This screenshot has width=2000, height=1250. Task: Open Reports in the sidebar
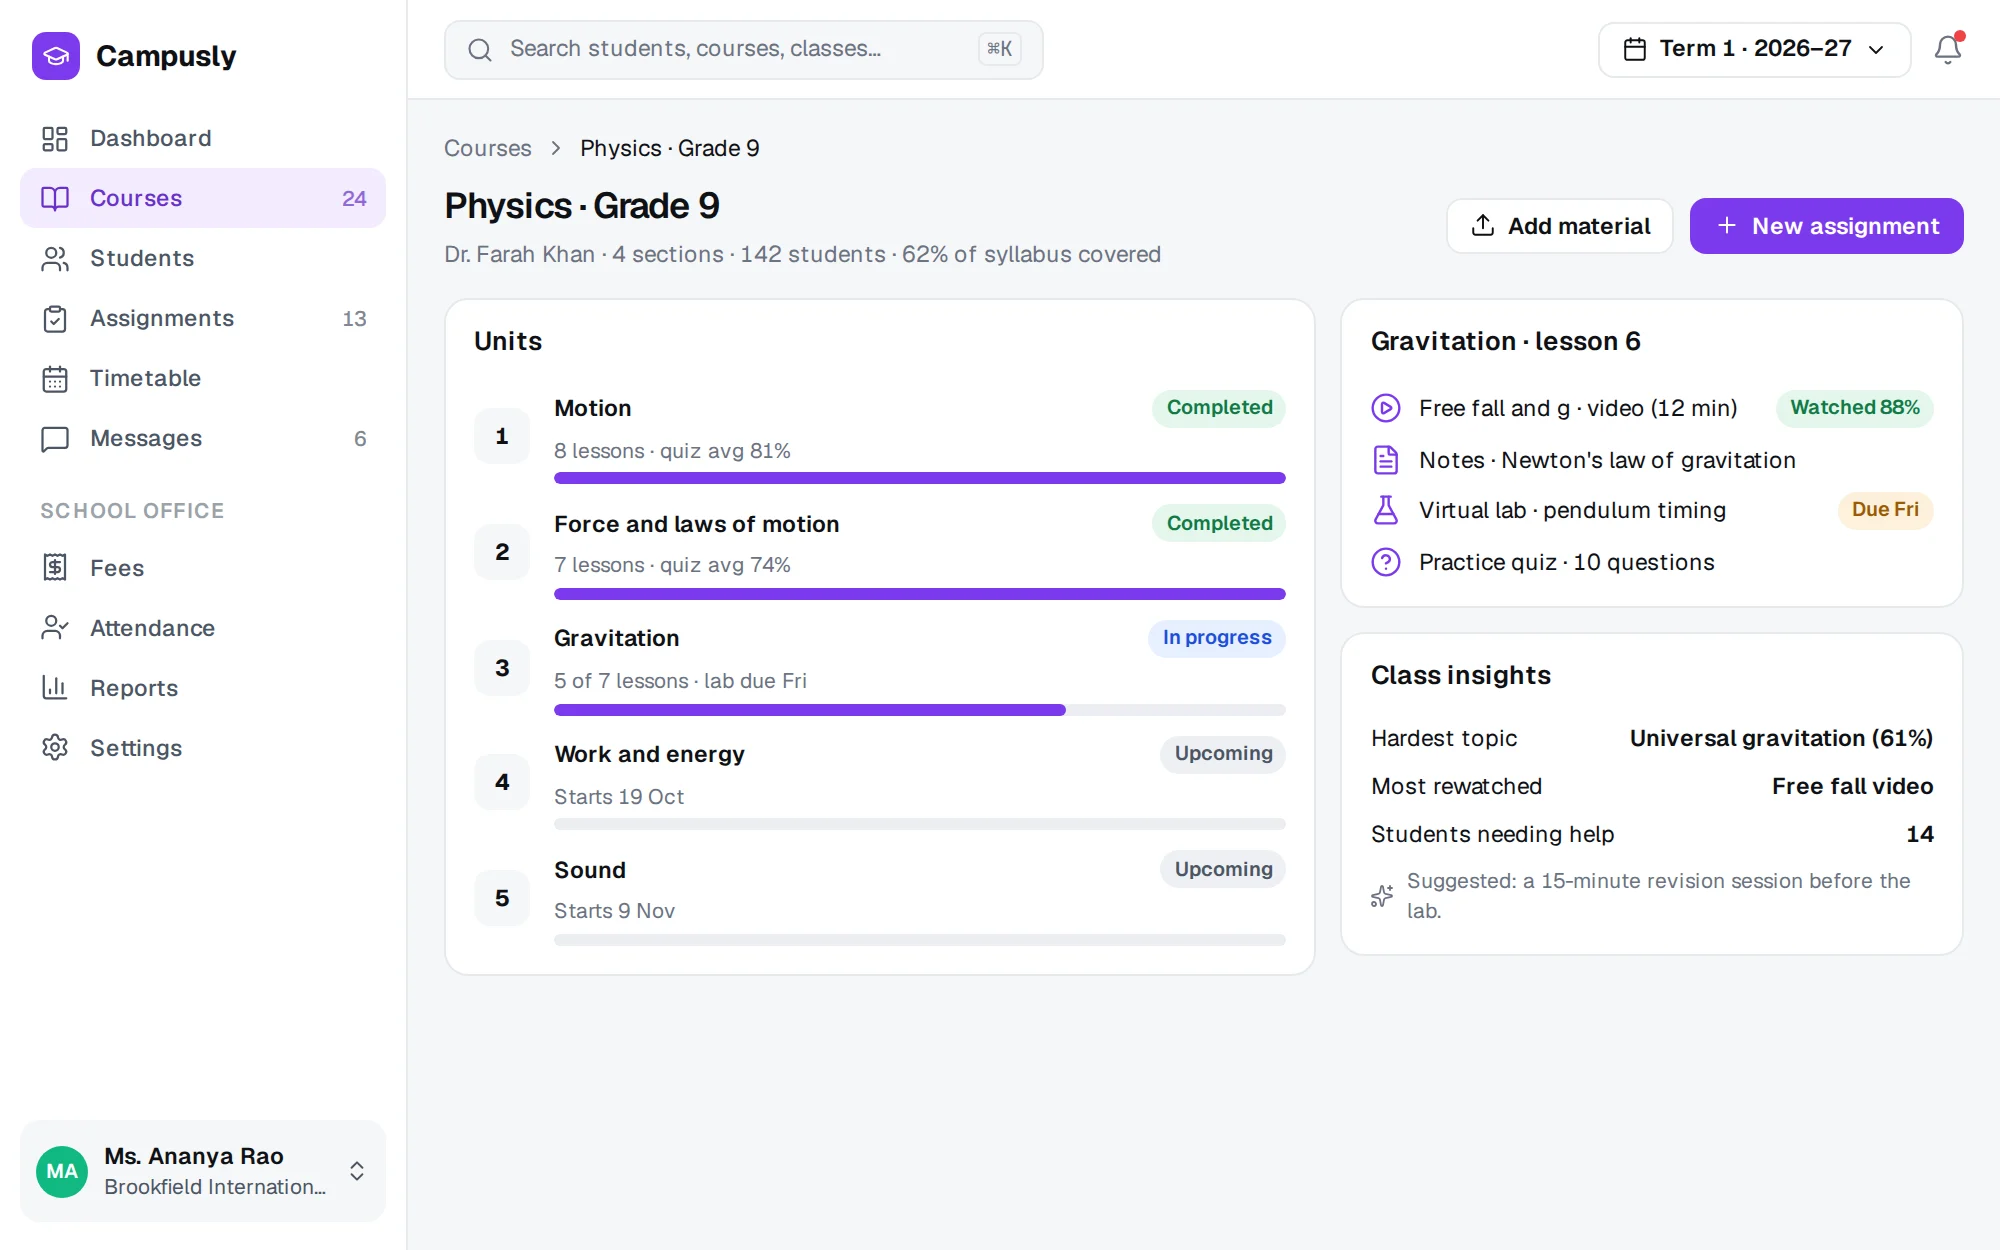pyautogui.click(x=203, y=688)
